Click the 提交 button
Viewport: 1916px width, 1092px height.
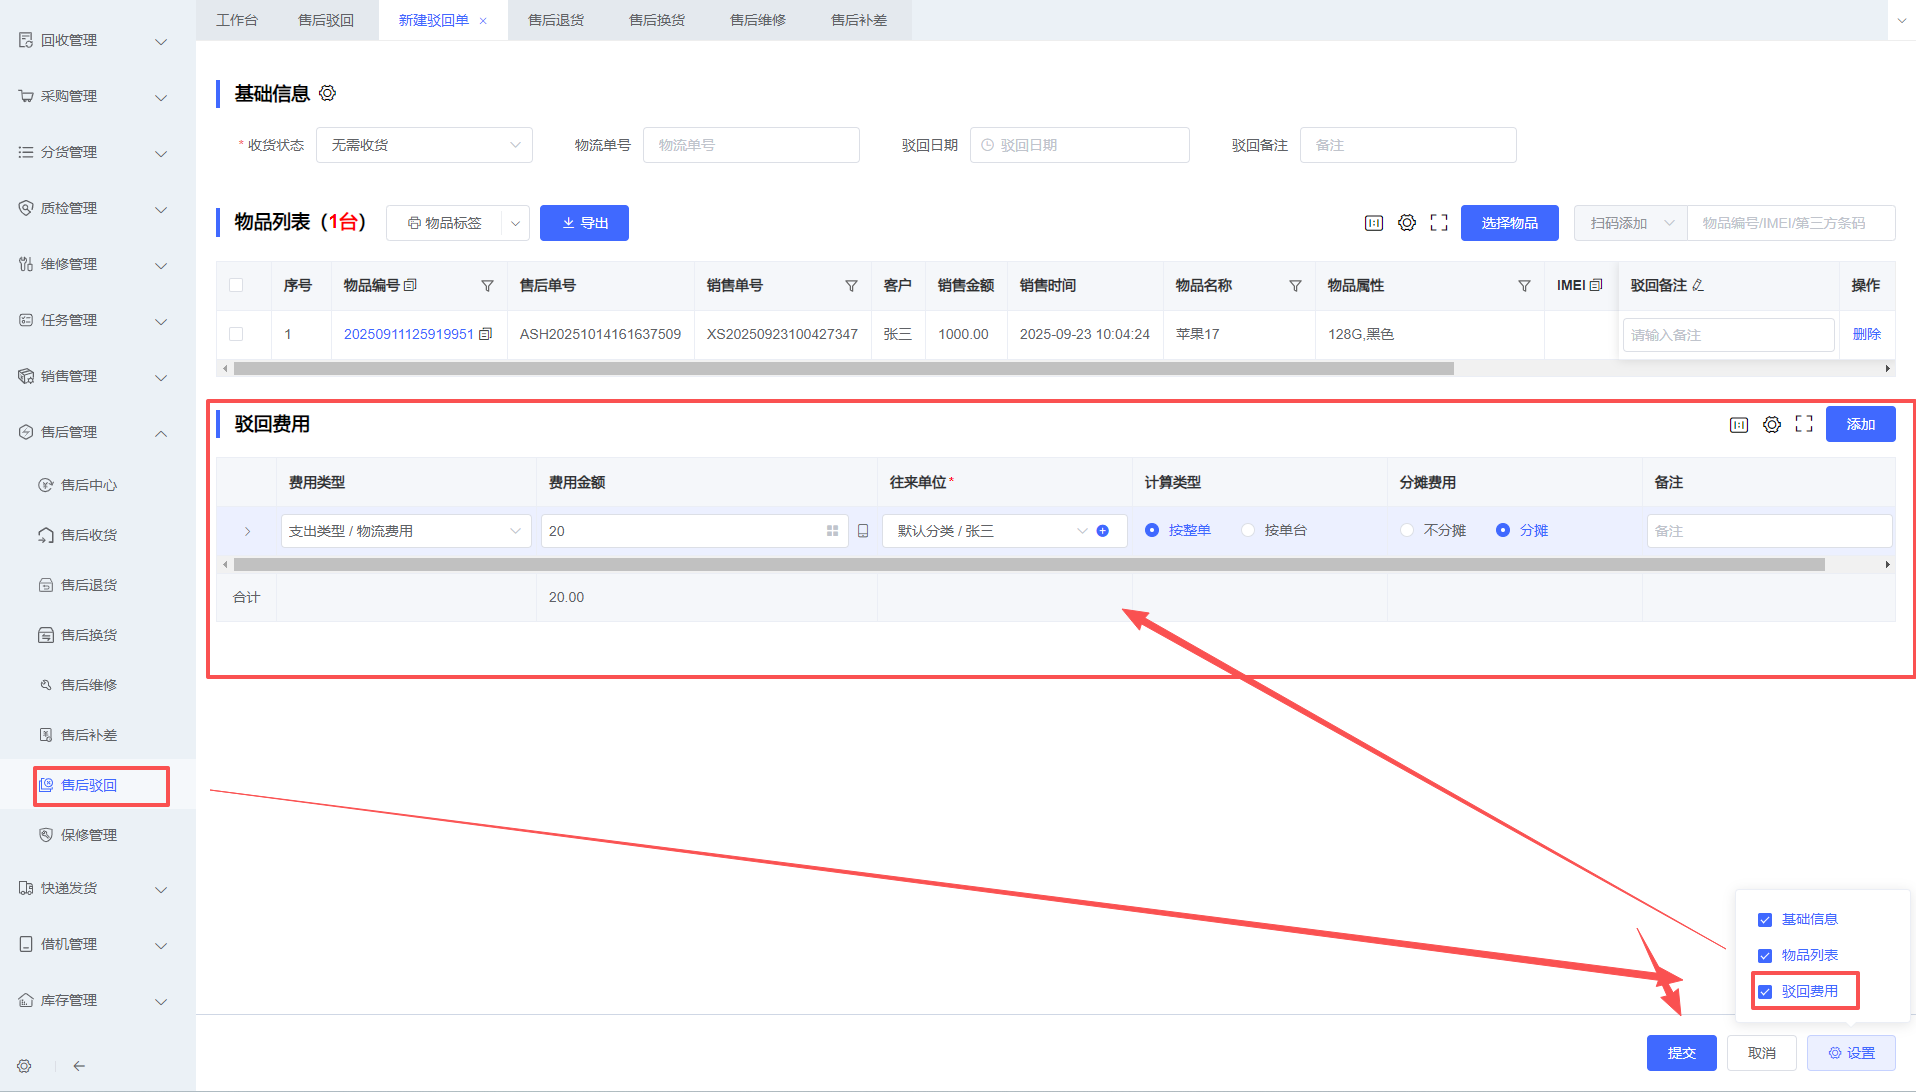click(1681, 1053)
